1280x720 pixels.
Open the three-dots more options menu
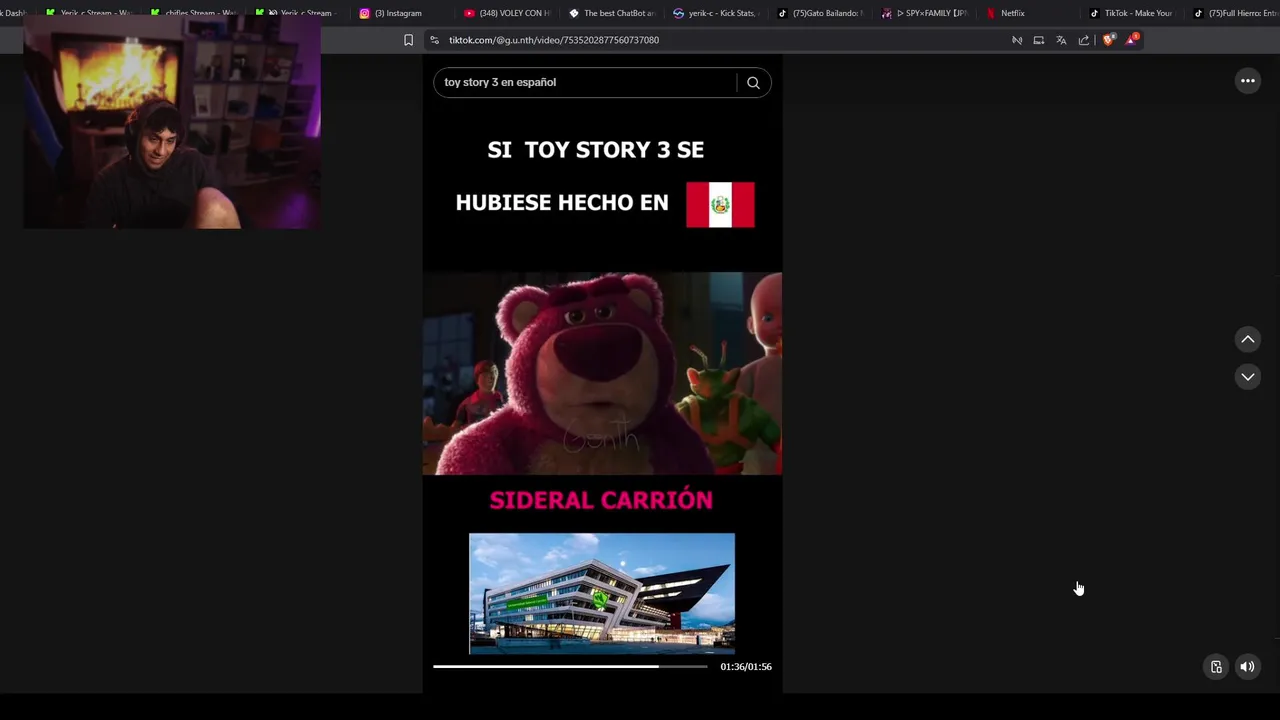point(1248,81)
